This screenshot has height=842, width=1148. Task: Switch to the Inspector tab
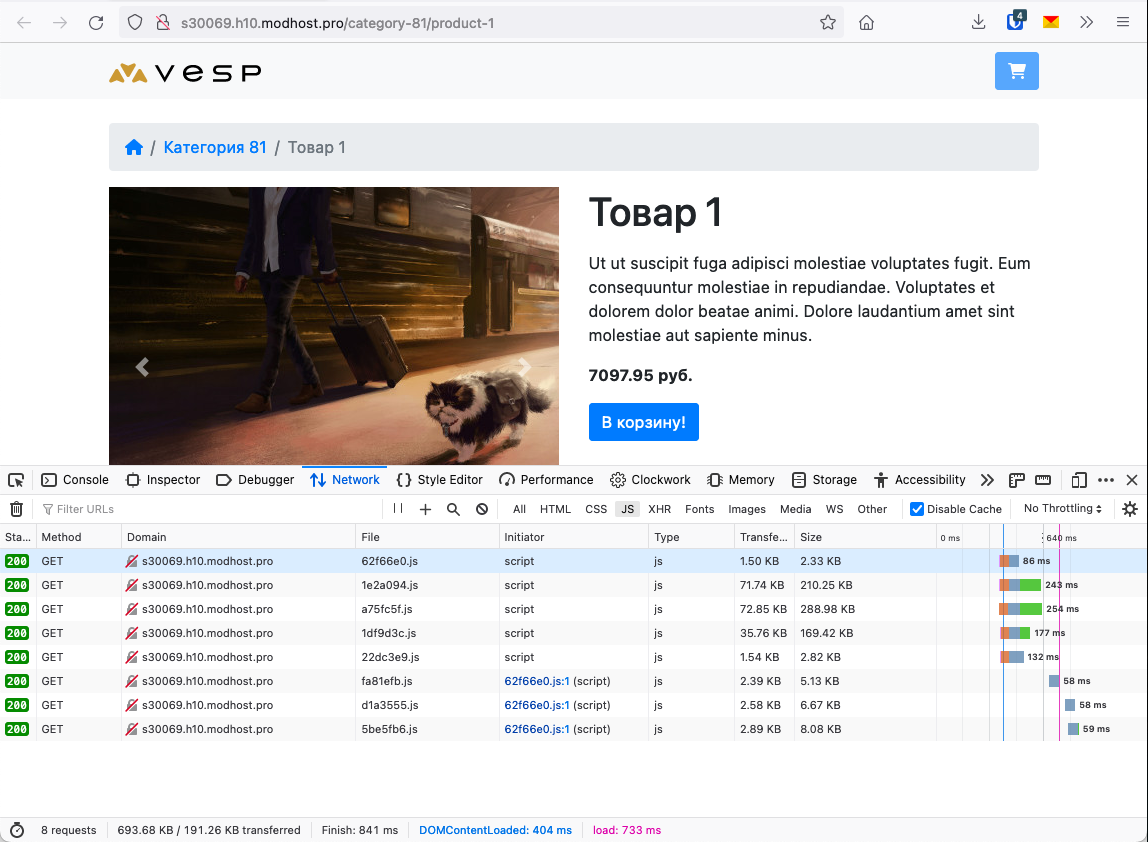click(x=163, y=480)
